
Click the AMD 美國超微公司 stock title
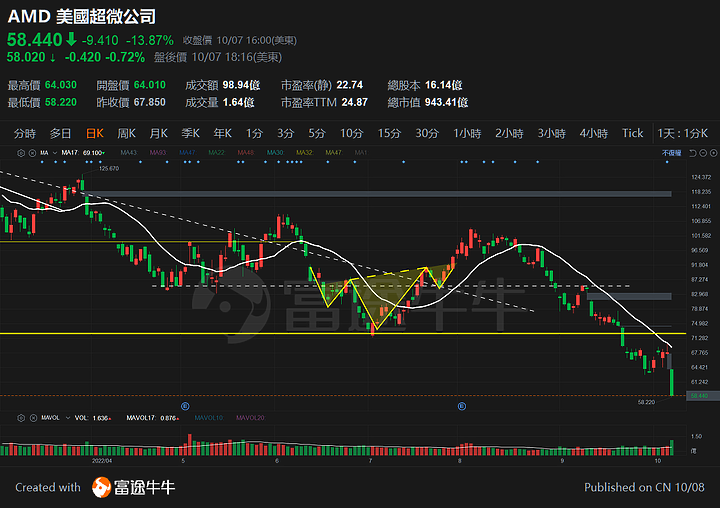[x=82, y=17]
